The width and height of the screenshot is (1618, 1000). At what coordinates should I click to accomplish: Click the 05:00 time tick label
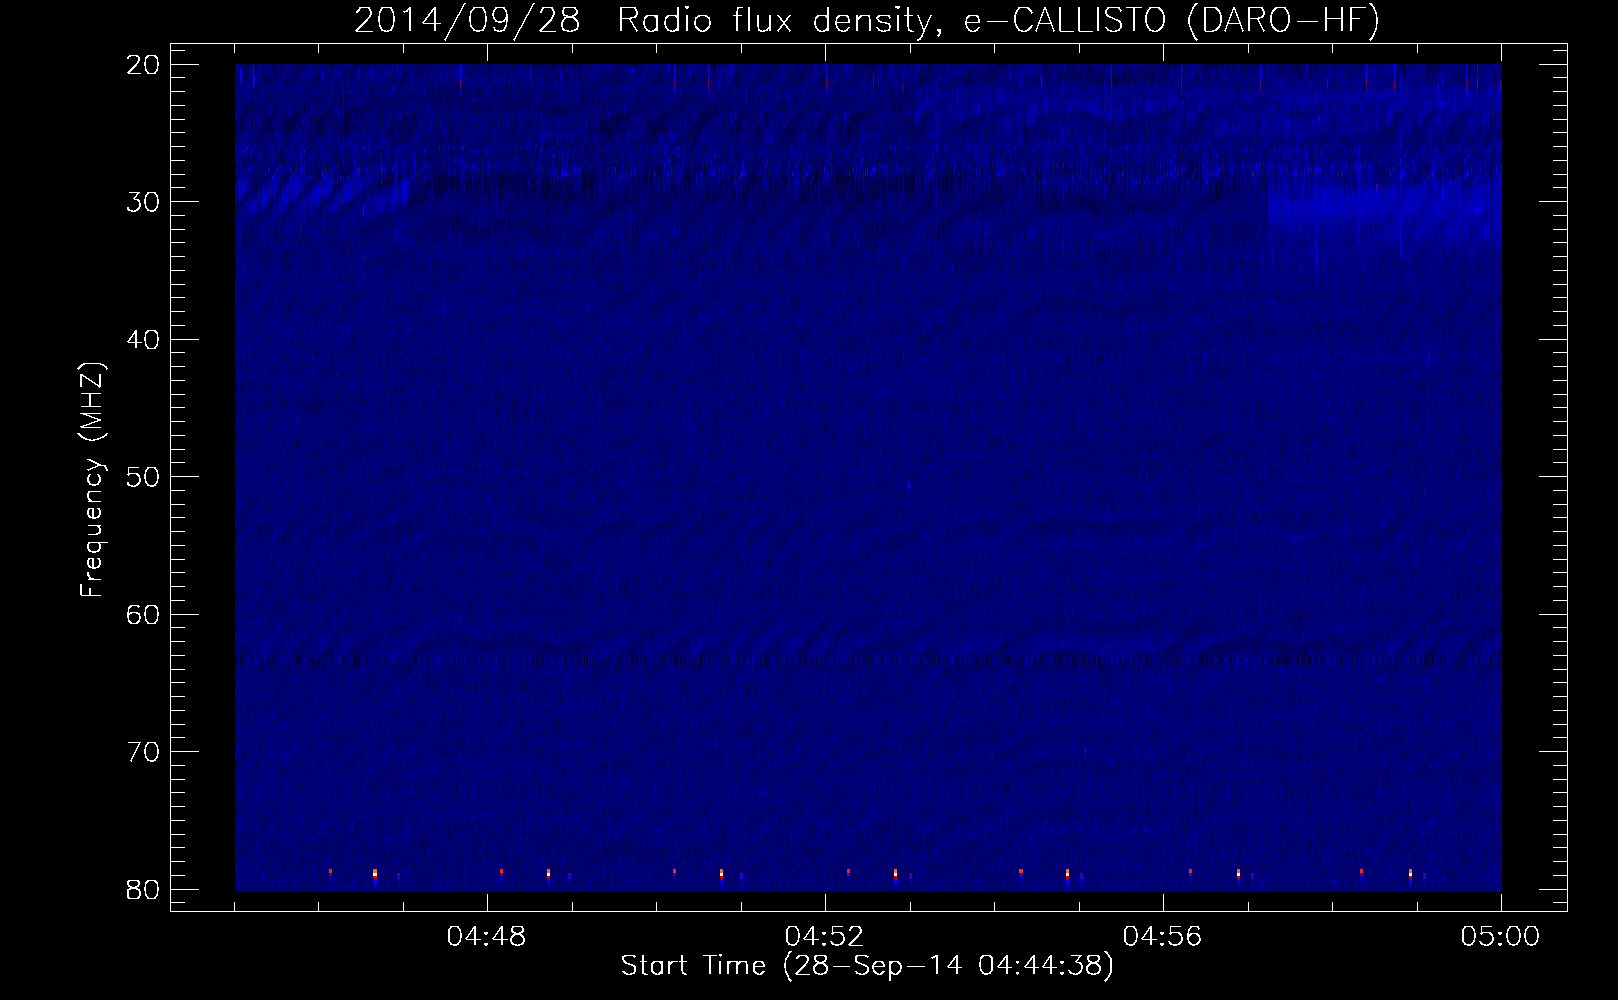pos(1500,937)
